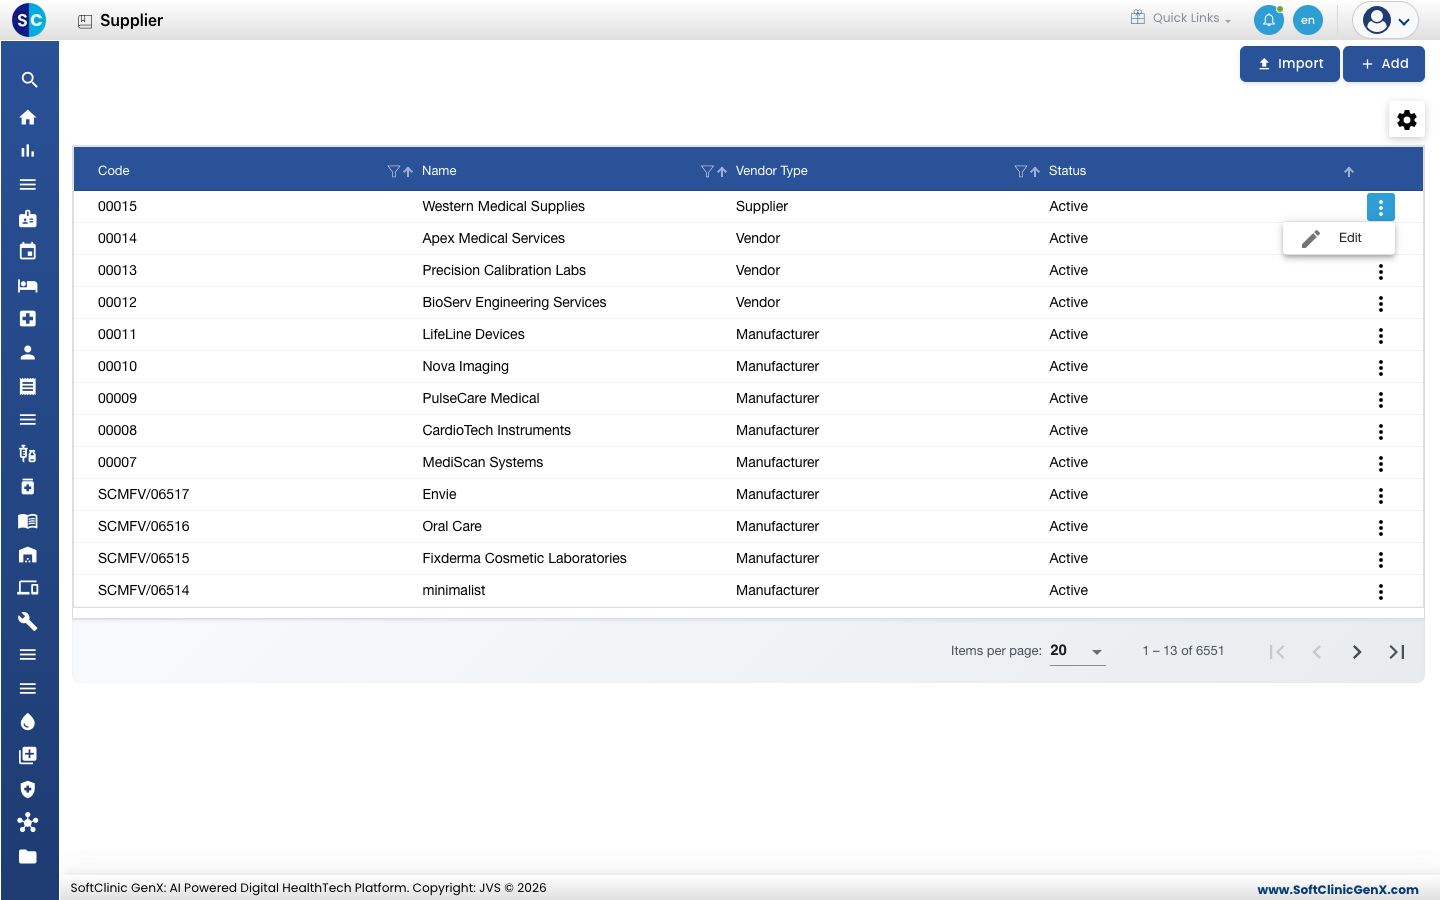
Task: Open the calendar icon in the sidebar
Action: (x=28, y=251)
